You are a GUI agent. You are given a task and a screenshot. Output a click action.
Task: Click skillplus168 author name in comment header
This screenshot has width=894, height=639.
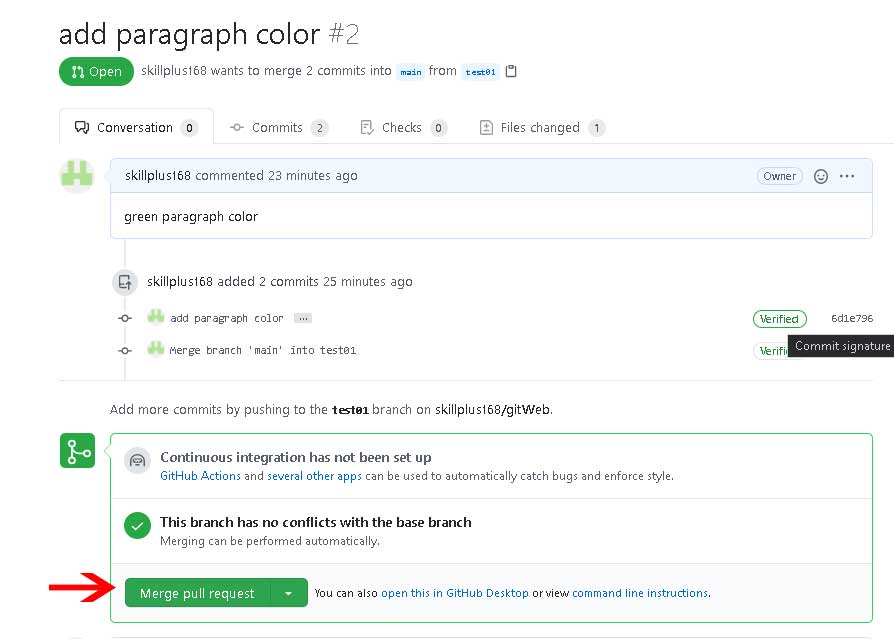tap(158, 176)
